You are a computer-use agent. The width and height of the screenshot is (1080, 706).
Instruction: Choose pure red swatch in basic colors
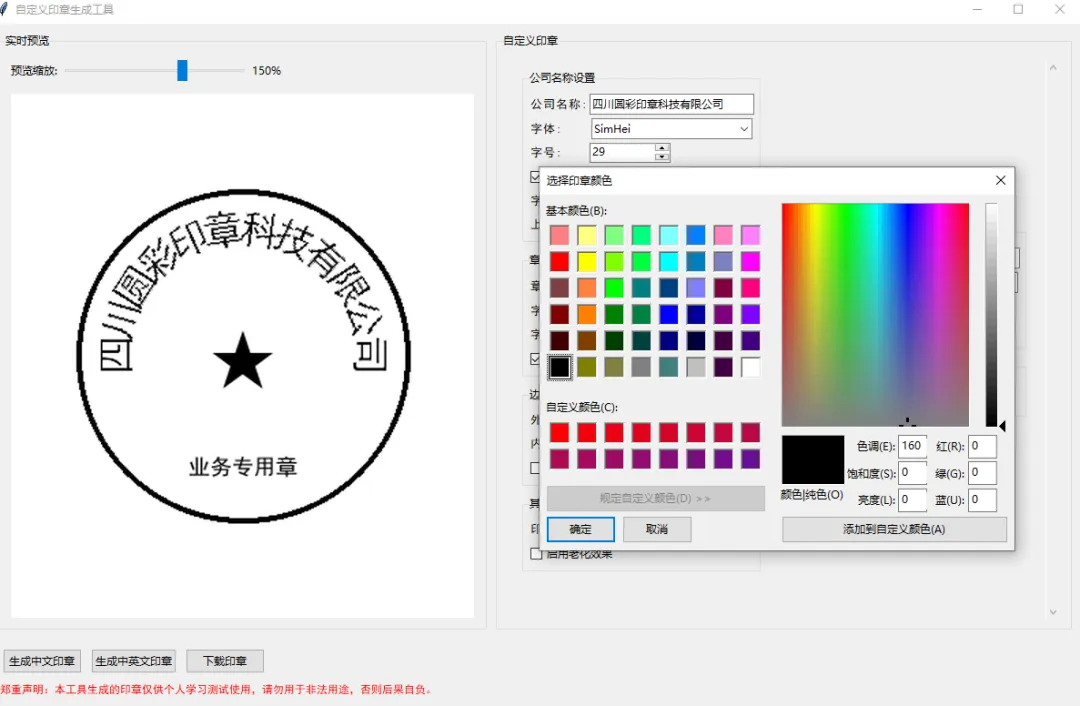pos(559,262)
